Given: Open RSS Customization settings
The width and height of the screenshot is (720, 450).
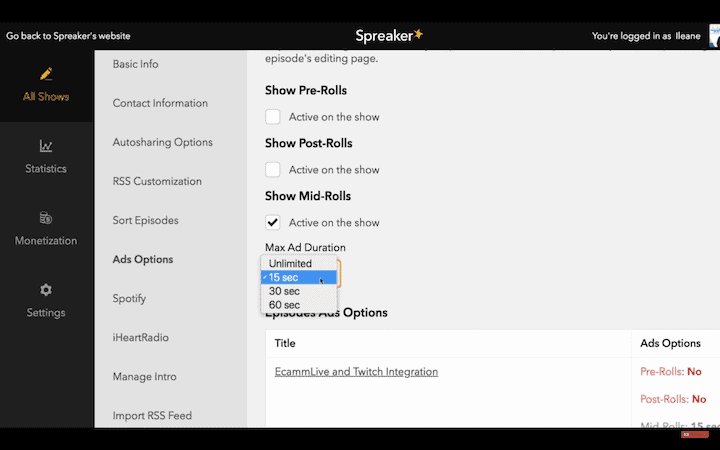Looking at the screenshot, I should pyautogui.click(x=157, y=181).
